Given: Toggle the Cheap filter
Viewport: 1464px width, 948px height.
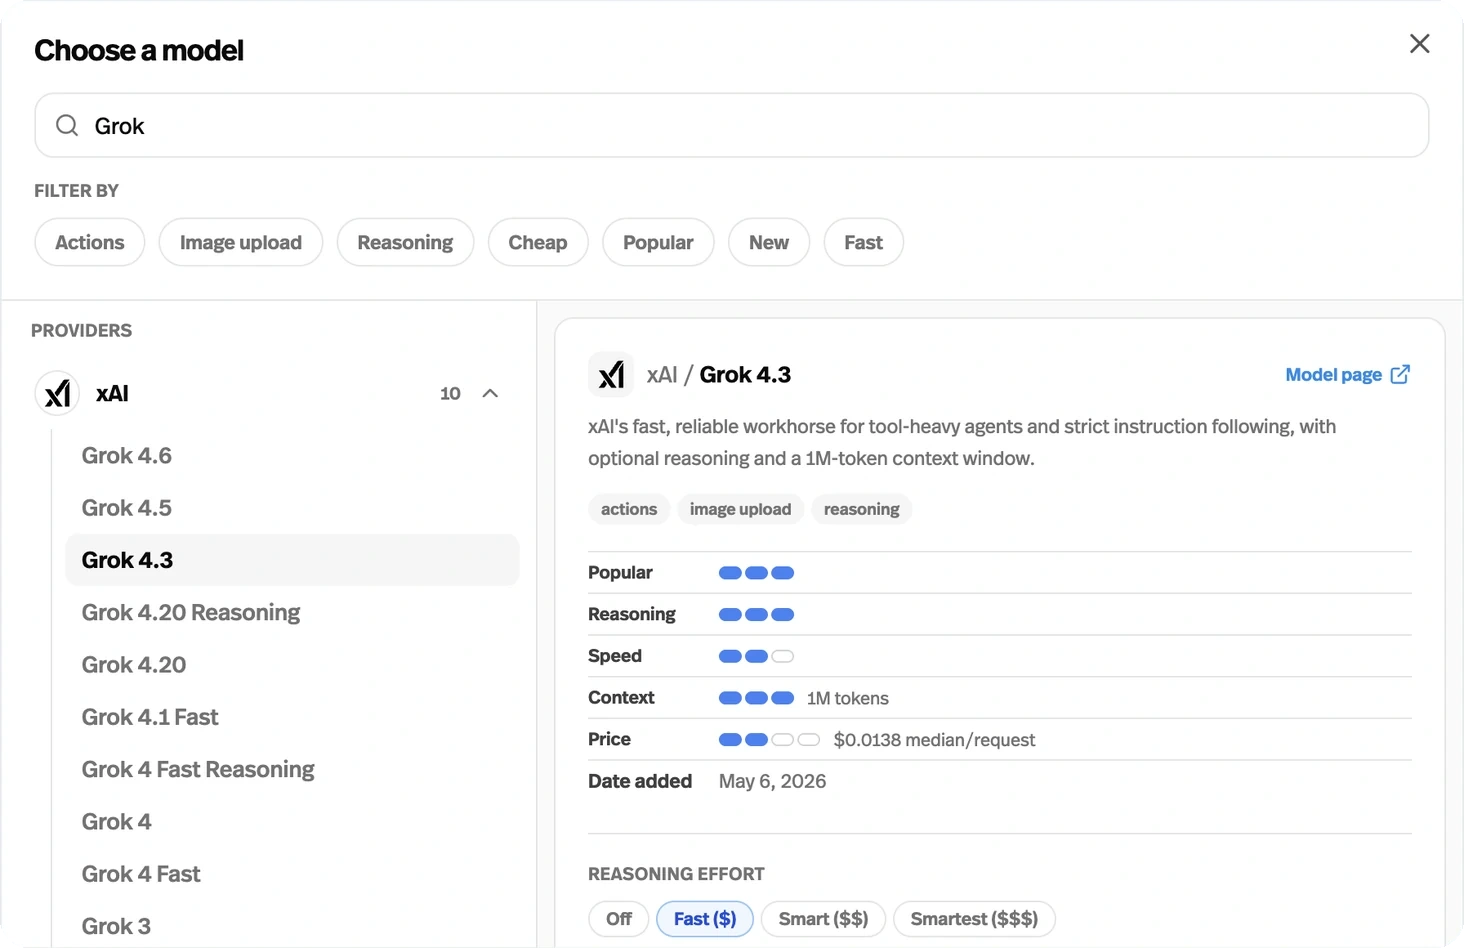Looking at the screenshot, I should coord(538,242).
